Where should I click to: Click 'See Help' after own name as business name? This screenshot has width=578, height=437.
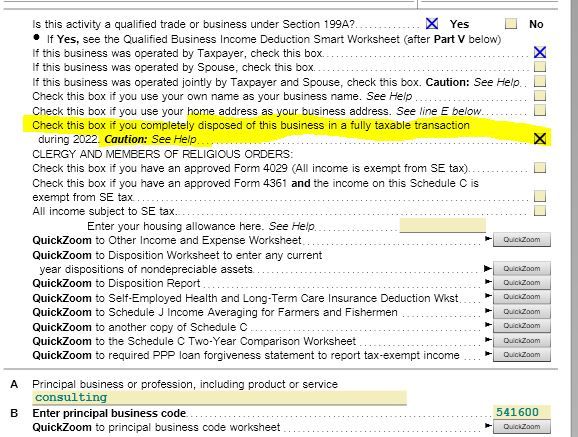click(389, 96)
